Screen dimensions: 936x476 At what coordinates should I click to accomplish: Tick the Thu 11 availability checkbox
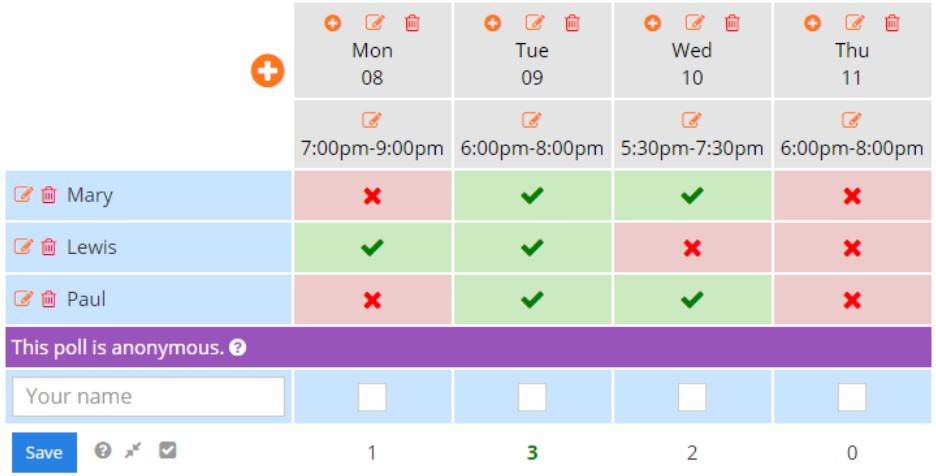pos(852,397)
